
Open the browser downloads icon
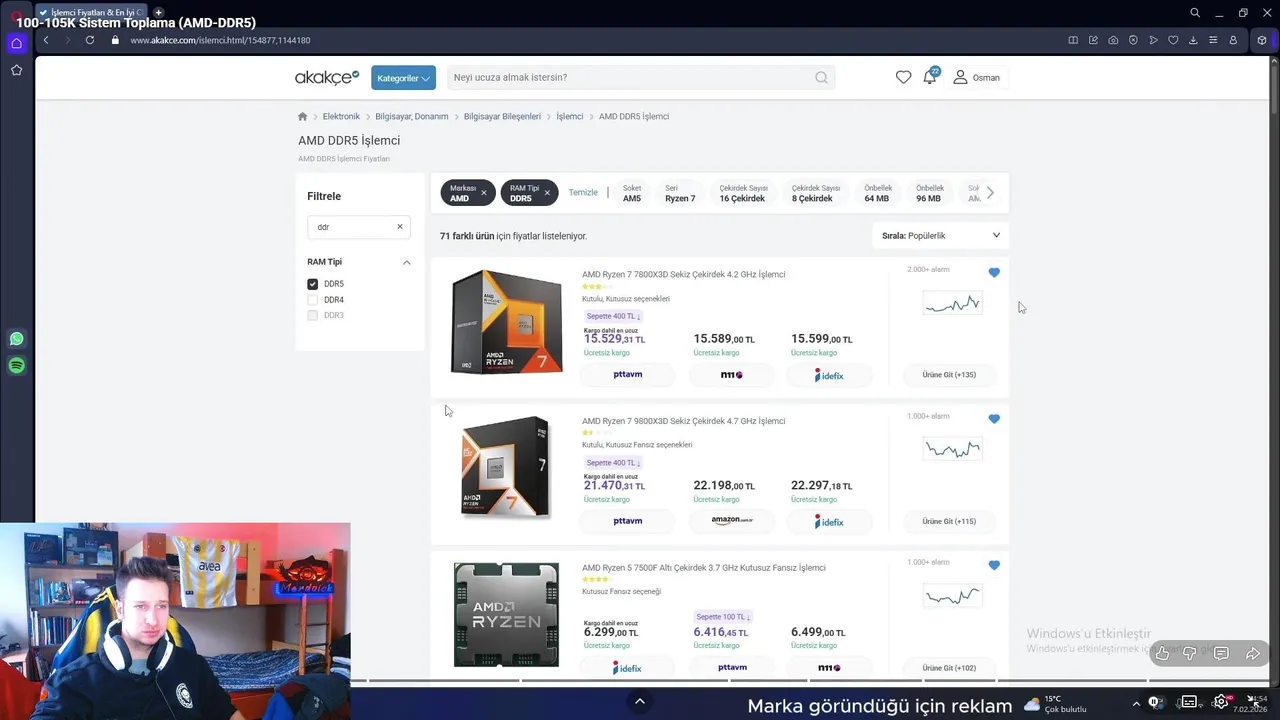(1193, 40)
